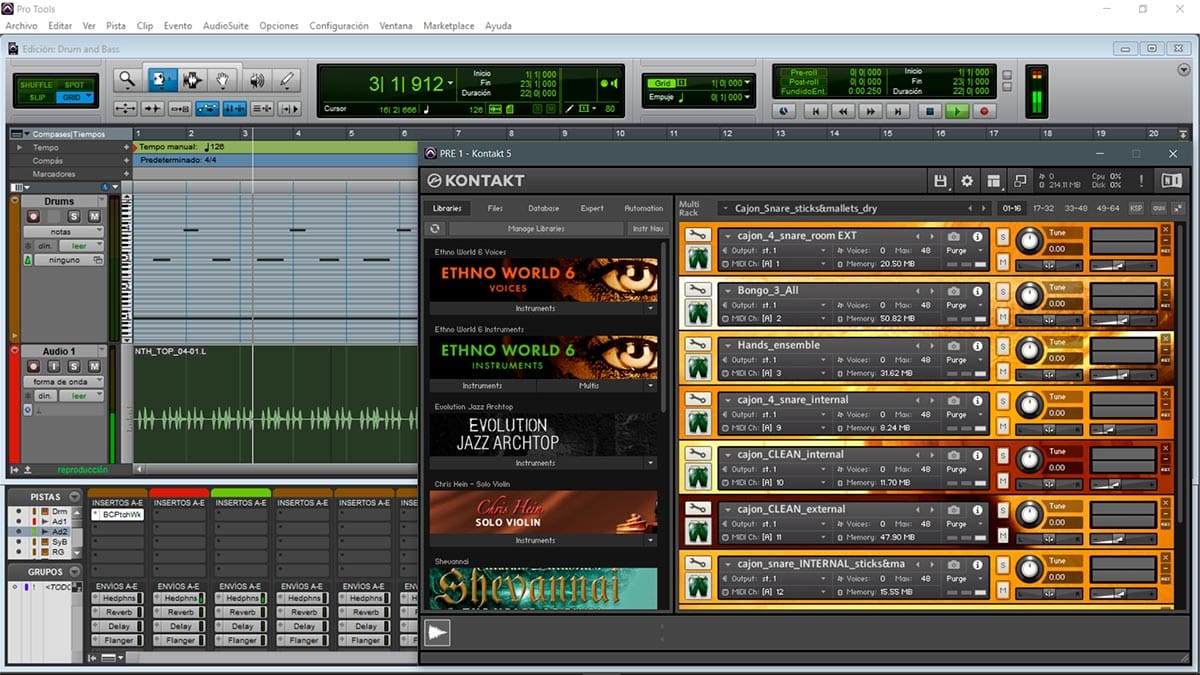Screen dimensions: 1200x675
Task: Click Kontakt minimize rack view icon
Action: (x=1020, y=181)
